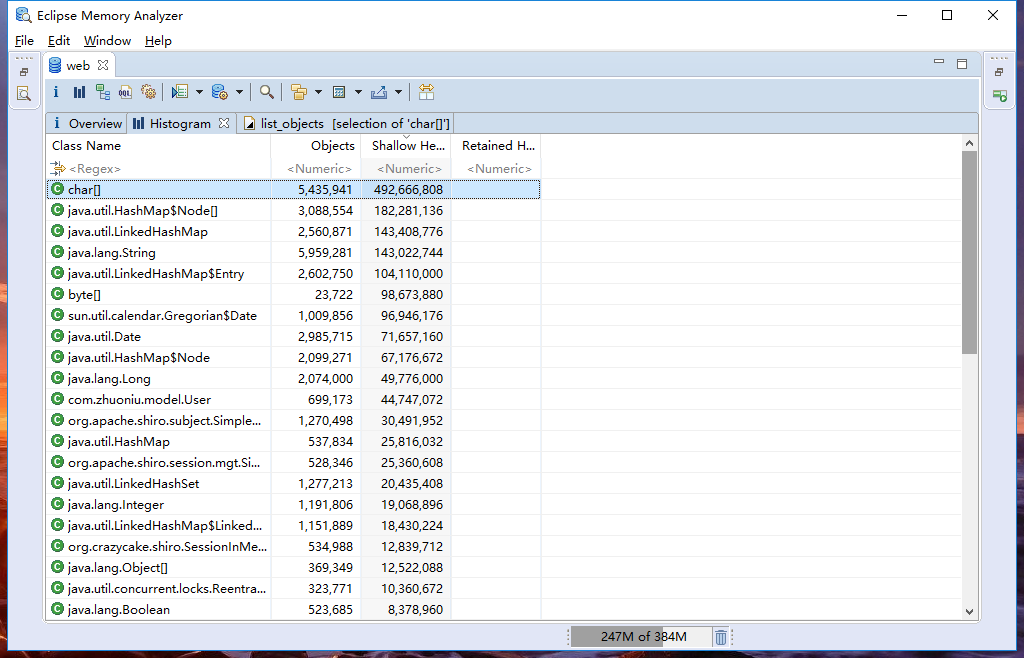This screenshot has width=1024, height=658.
Task: Click the vertical scrollbar thumb
Action: [969, 253]
